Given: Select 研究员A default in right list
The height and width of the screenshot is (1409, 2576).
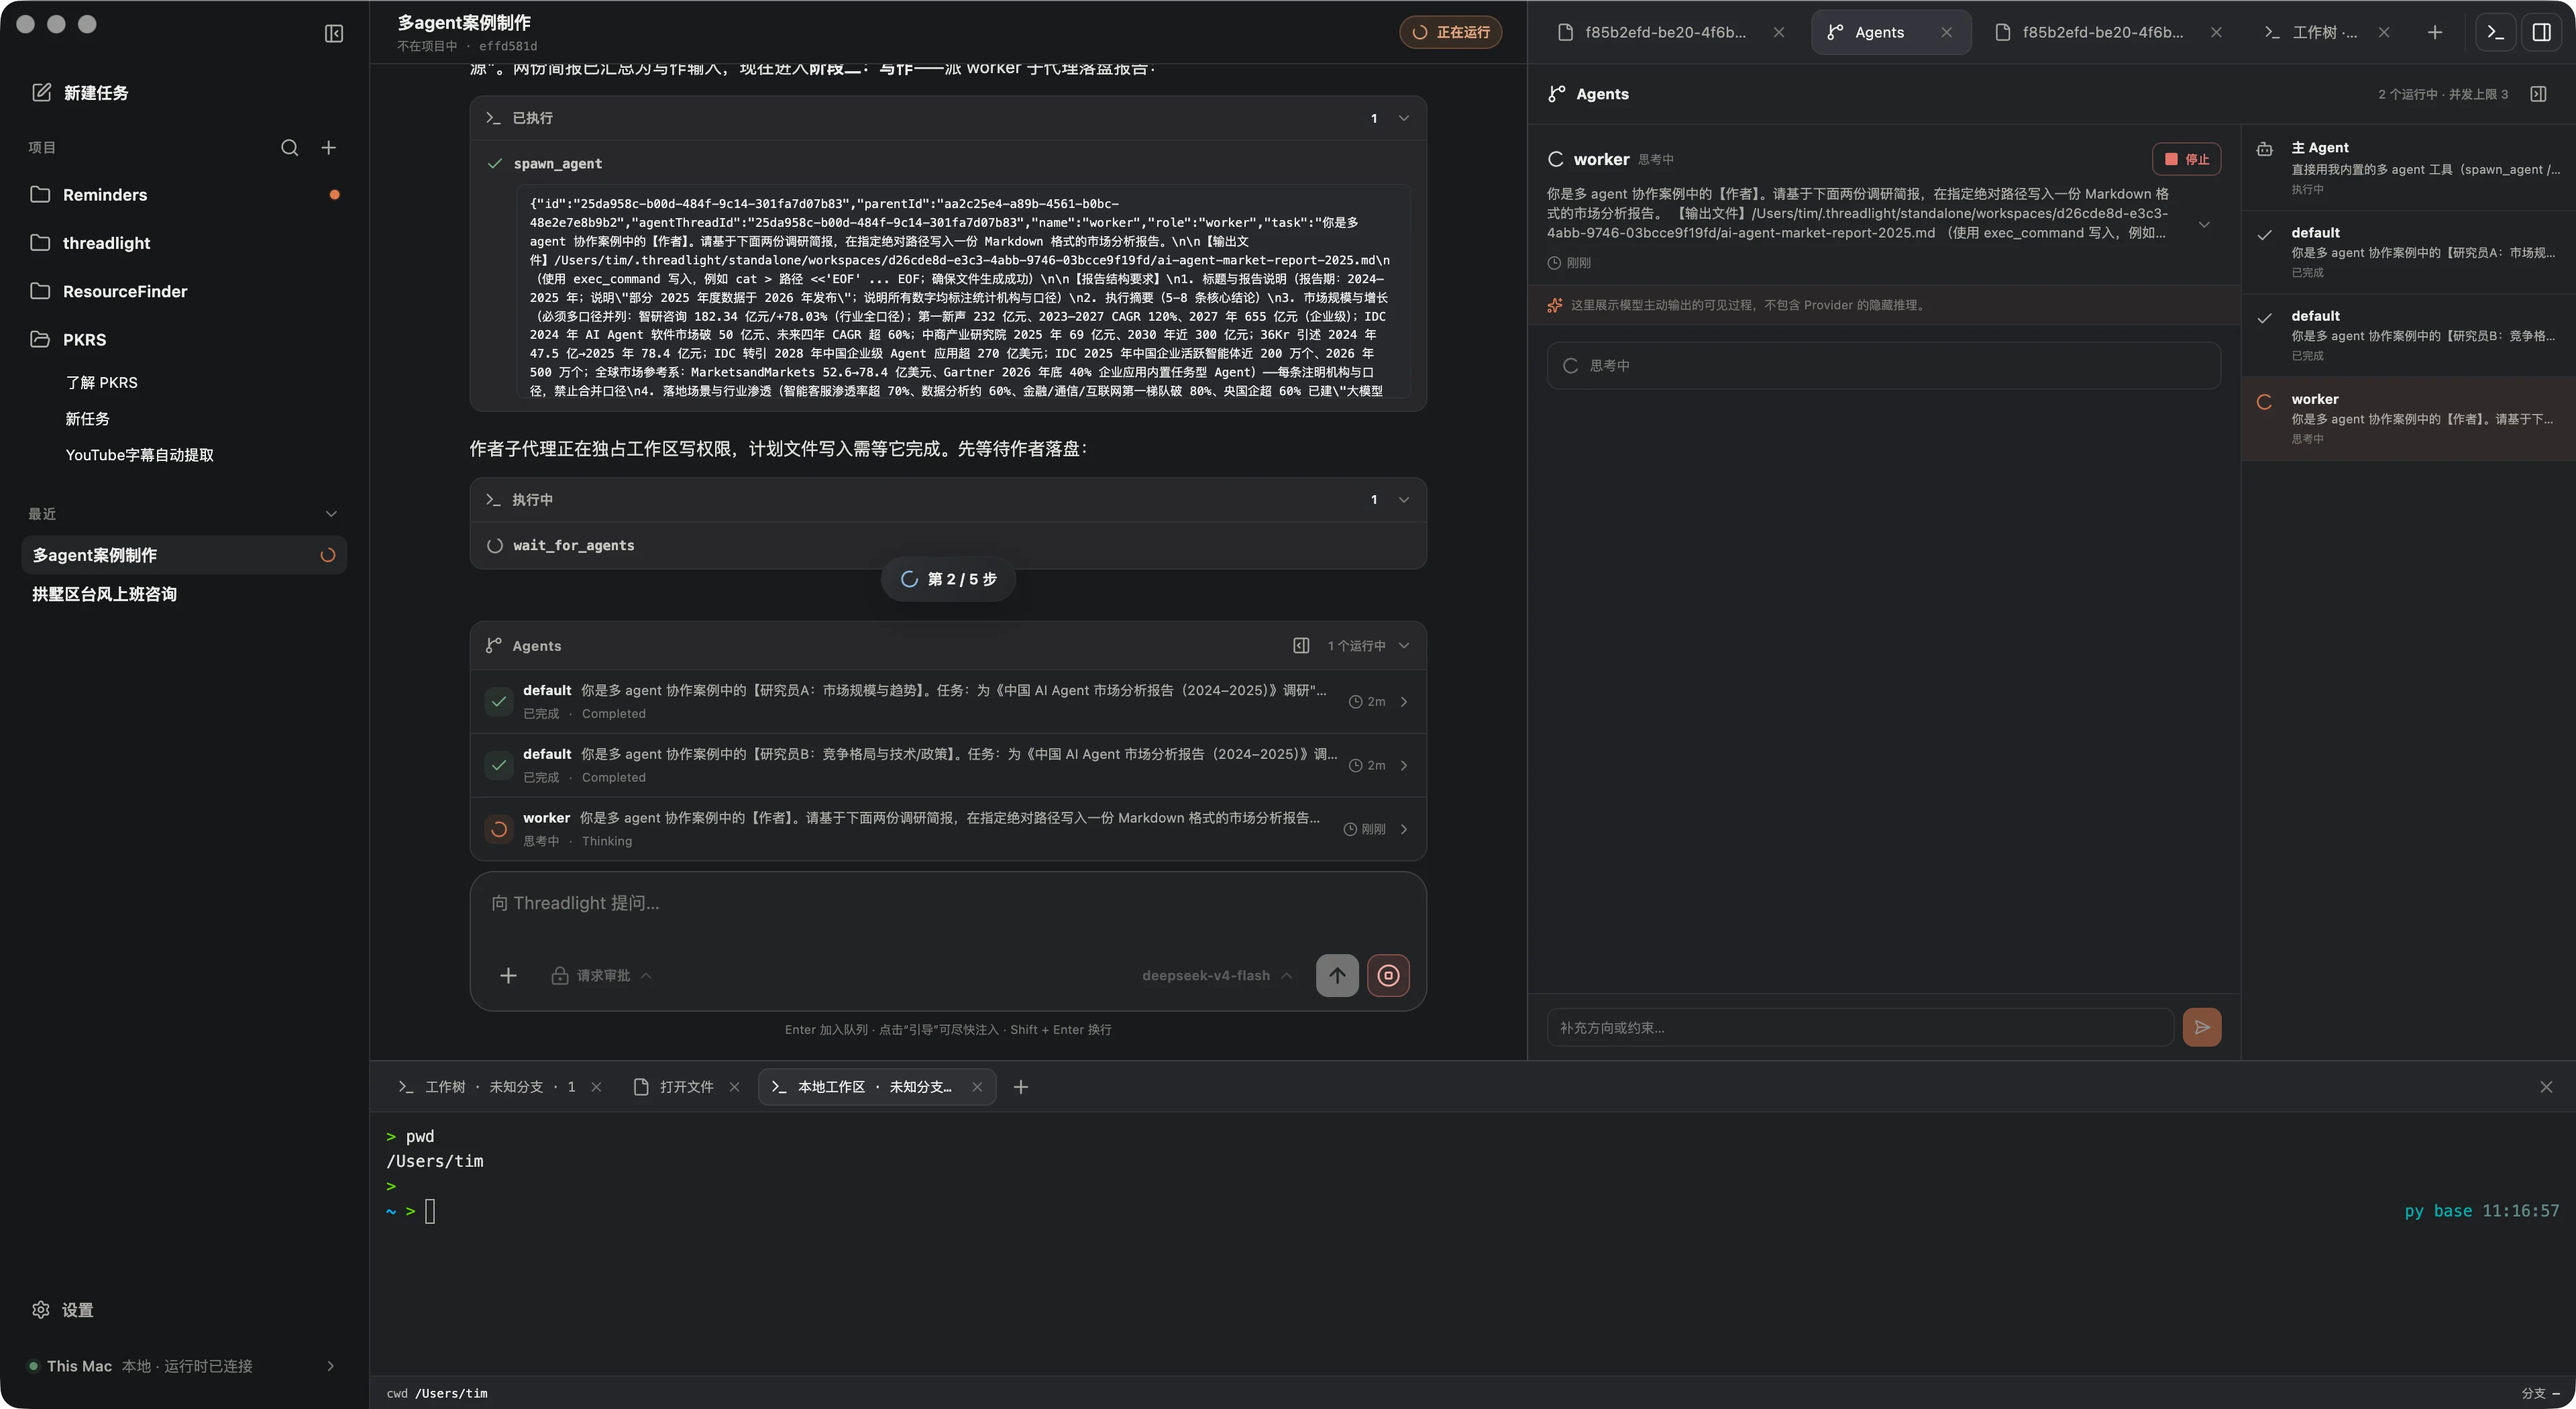Looking at the screenshot, I should [x=2408, y=252].
